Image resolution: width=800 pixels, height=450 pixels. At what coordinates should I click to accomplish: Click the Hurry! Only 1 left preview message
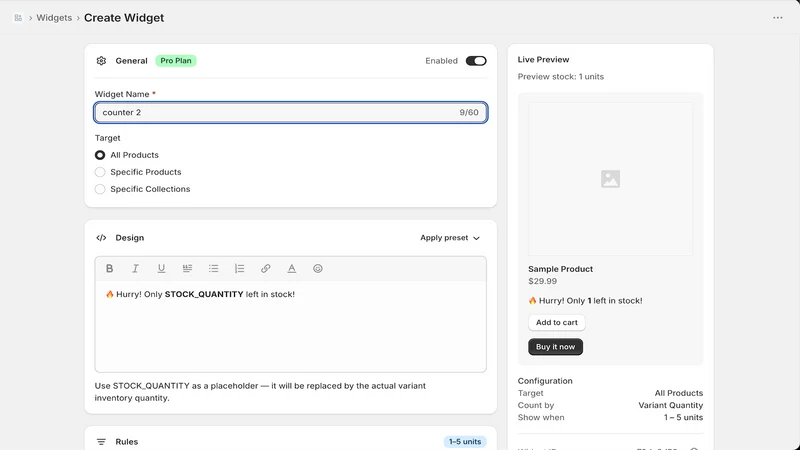pos(585,301)
